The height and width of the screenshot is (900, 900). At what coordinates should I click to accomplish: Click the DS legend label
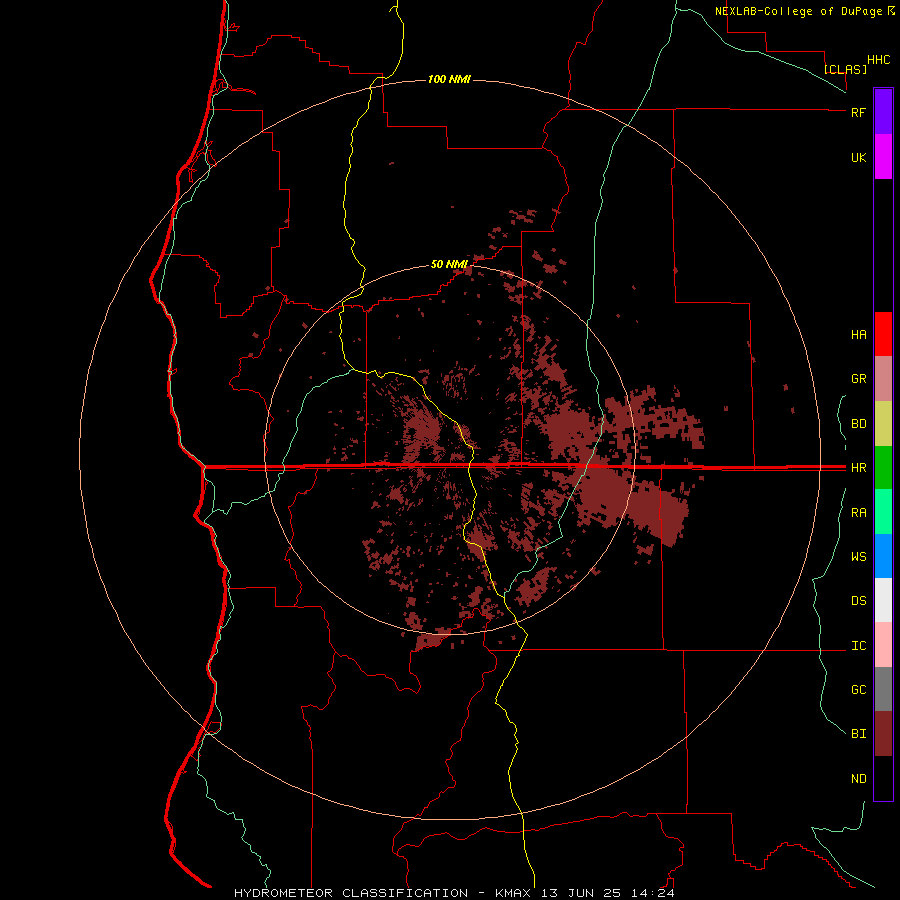[858, 600]
